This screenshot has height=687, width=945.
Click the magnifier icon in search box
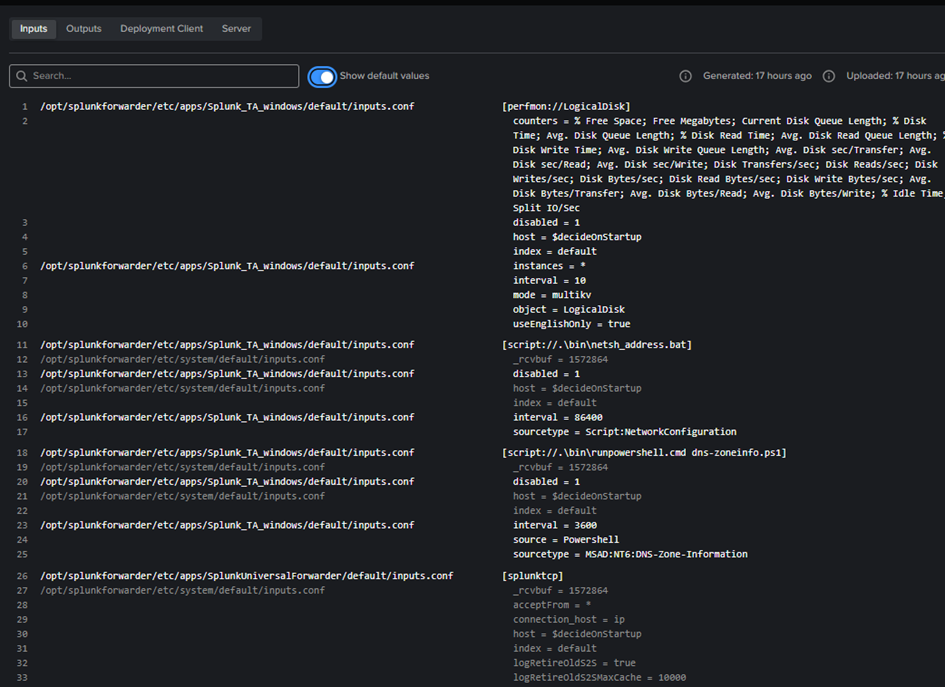22,76
